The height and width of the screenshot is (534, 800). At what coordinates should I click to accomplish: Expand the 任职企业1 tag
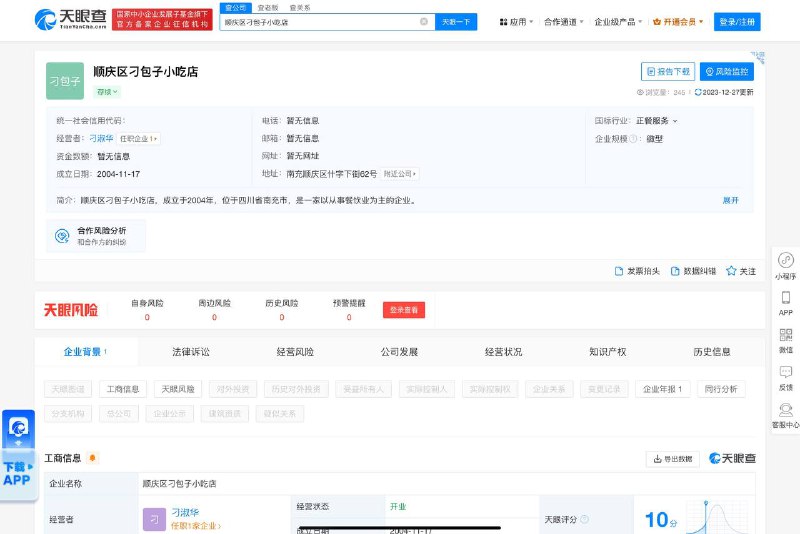click(138, 139)
